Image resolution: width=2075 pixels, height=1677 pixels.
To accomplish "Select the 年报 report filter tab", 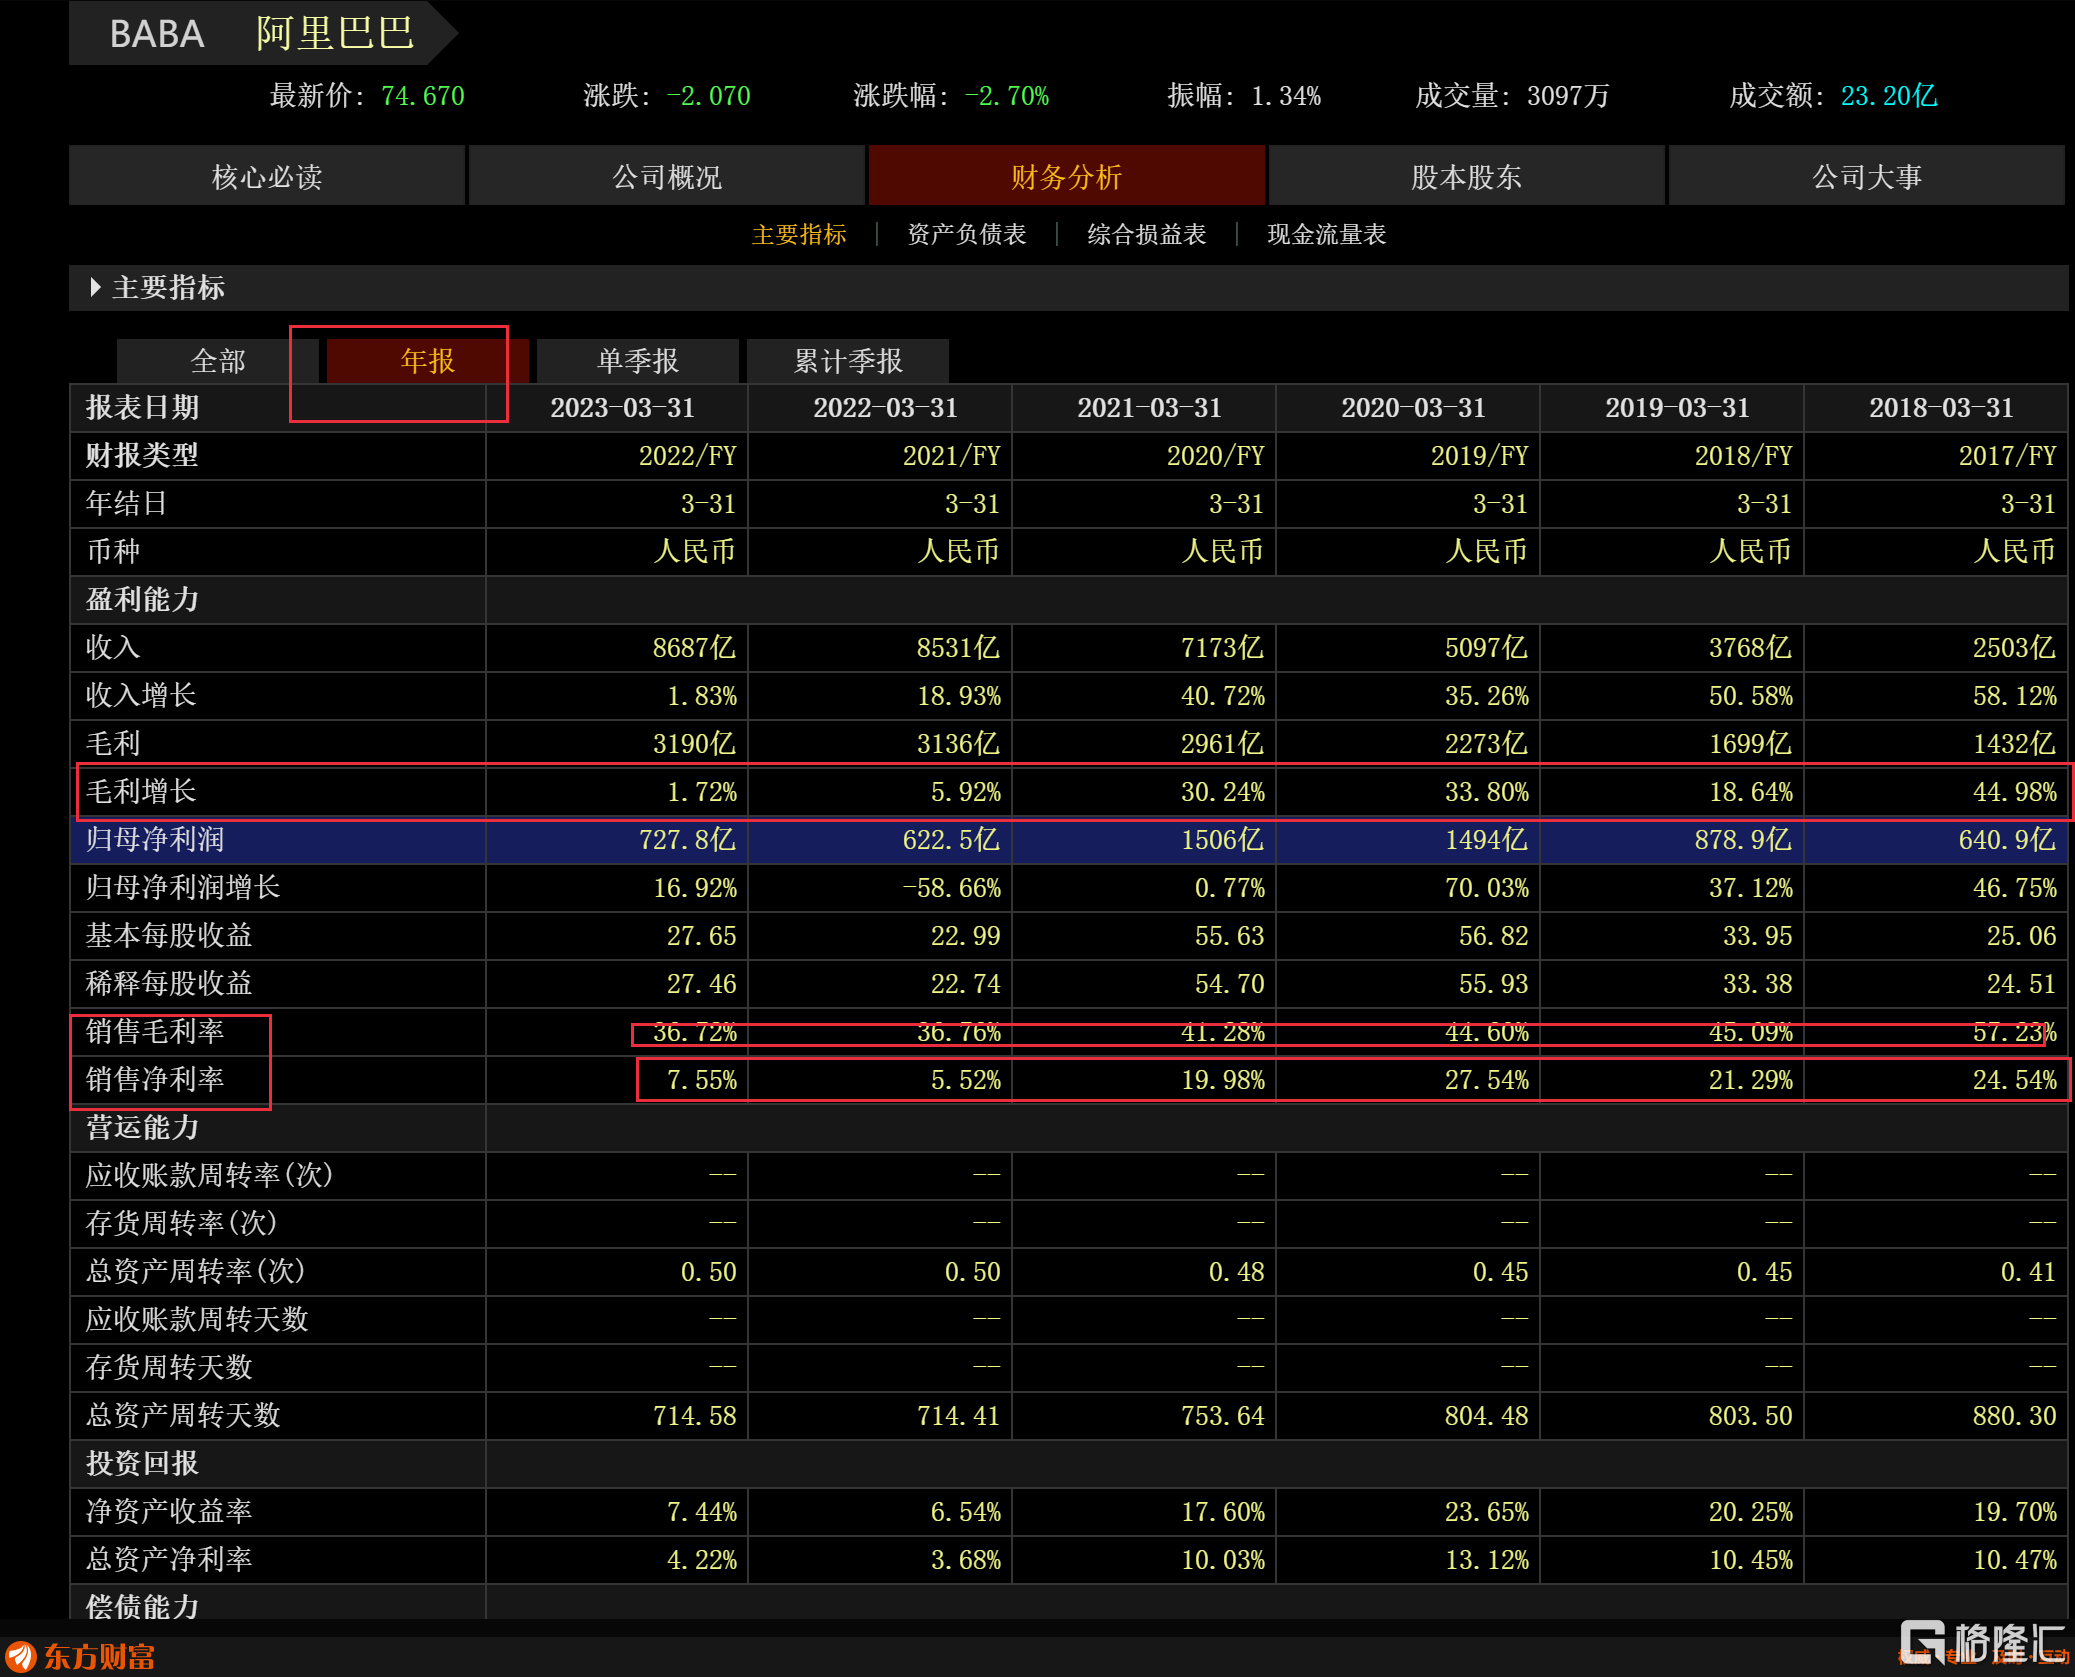I will (x=428, y=361).
